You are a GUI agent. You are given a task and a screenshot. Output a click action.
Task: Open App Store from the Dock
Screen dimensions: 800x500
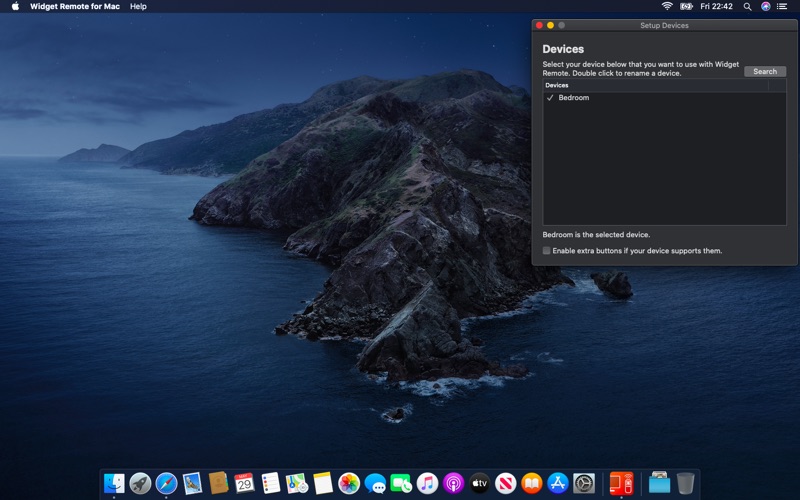point(558,484)
